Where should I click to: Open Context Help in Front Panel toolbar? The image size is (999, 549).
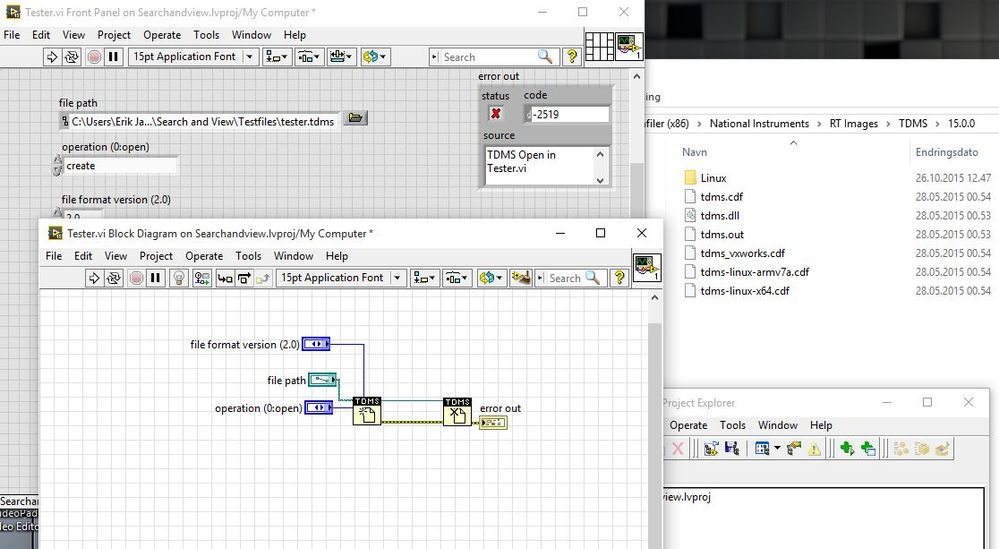[x=571, y=57]
